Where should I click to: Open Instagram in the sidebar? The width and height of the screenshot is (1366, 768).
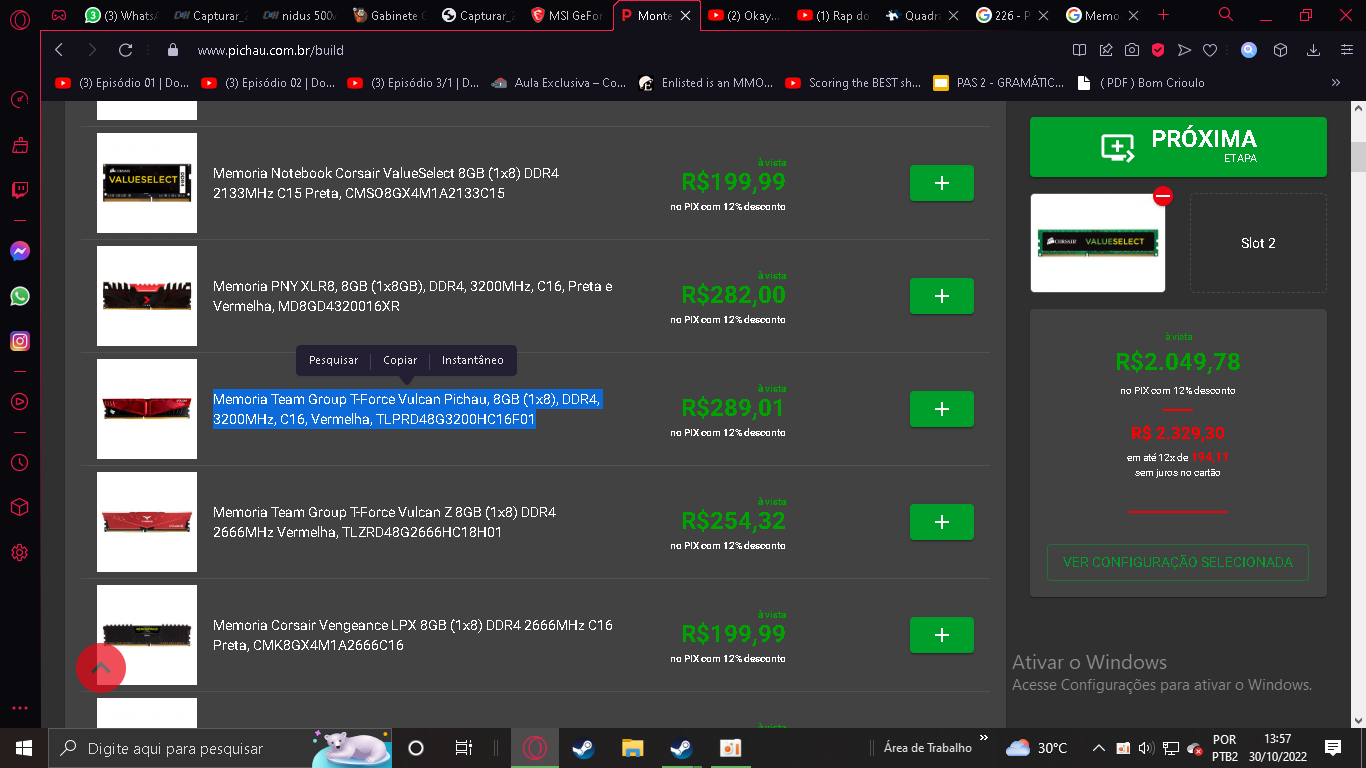pos(19,341)
